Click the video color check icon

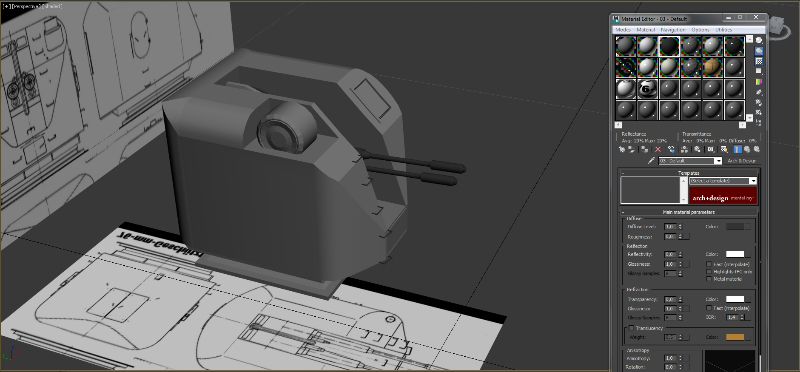pyautogui.click(x=759, y=82)
